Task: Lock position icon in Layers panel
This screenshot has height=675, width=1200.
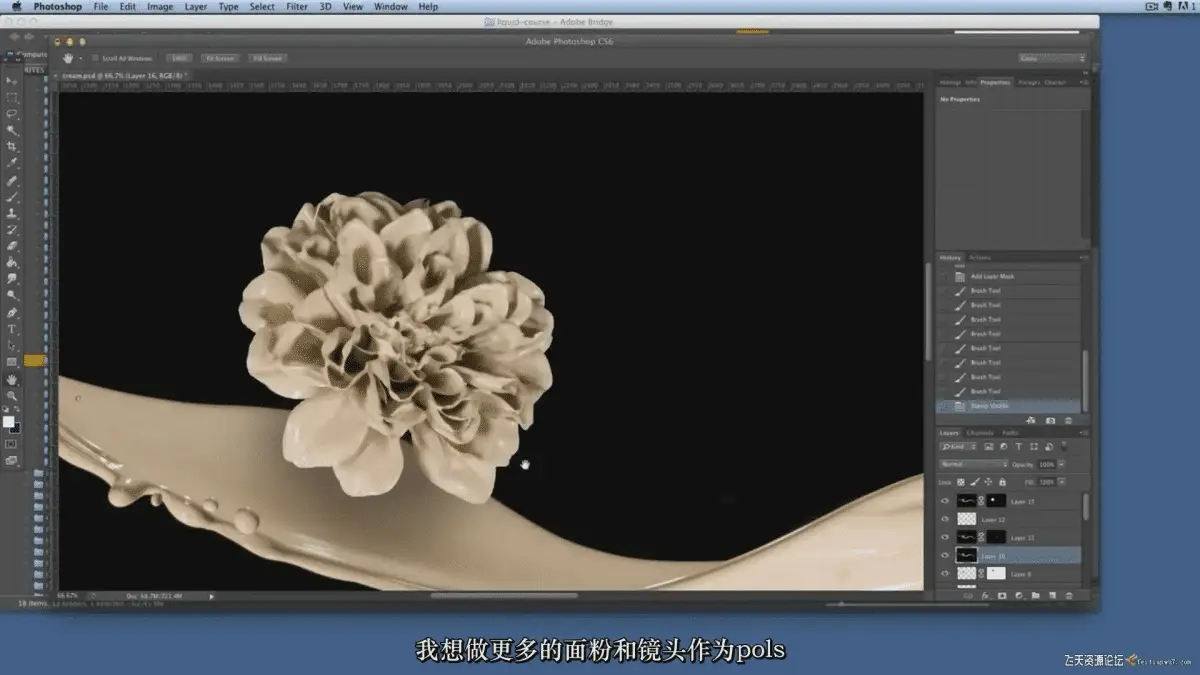Action: click(988, 482)
